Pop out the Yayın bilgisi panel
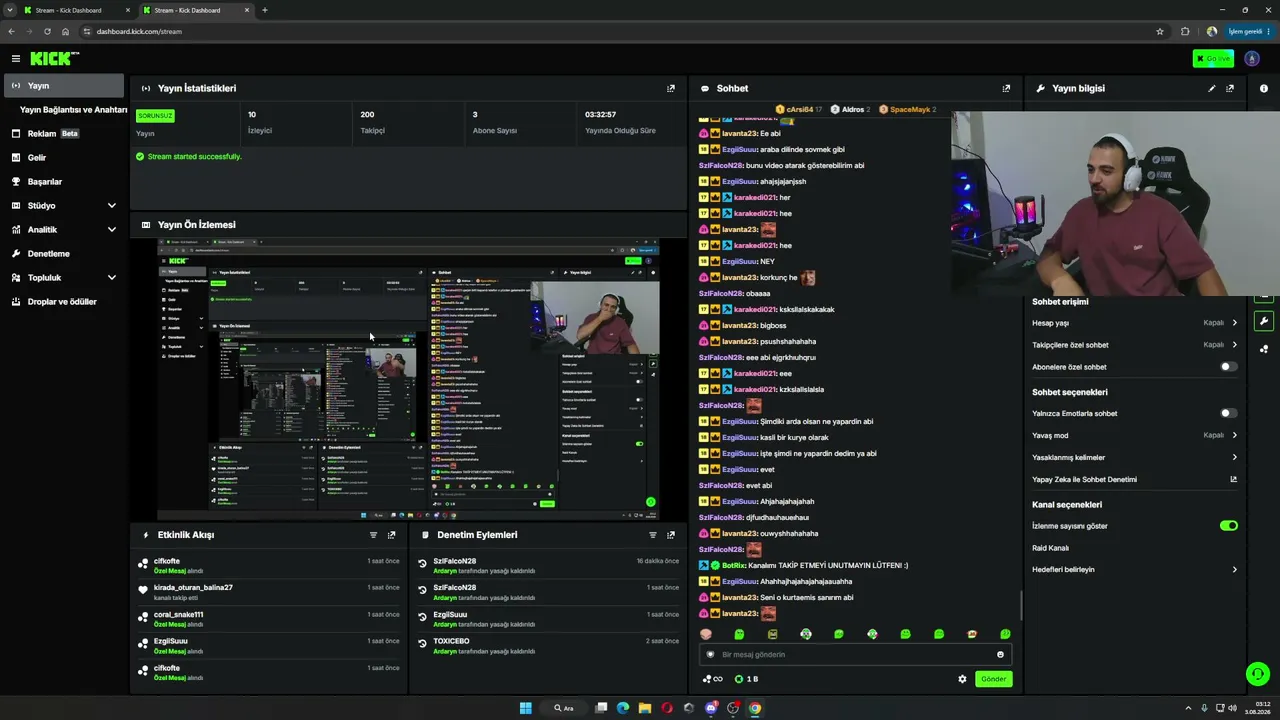Image resolution: width=1280 pixels, height=720 pixels. click(1230, 88)
